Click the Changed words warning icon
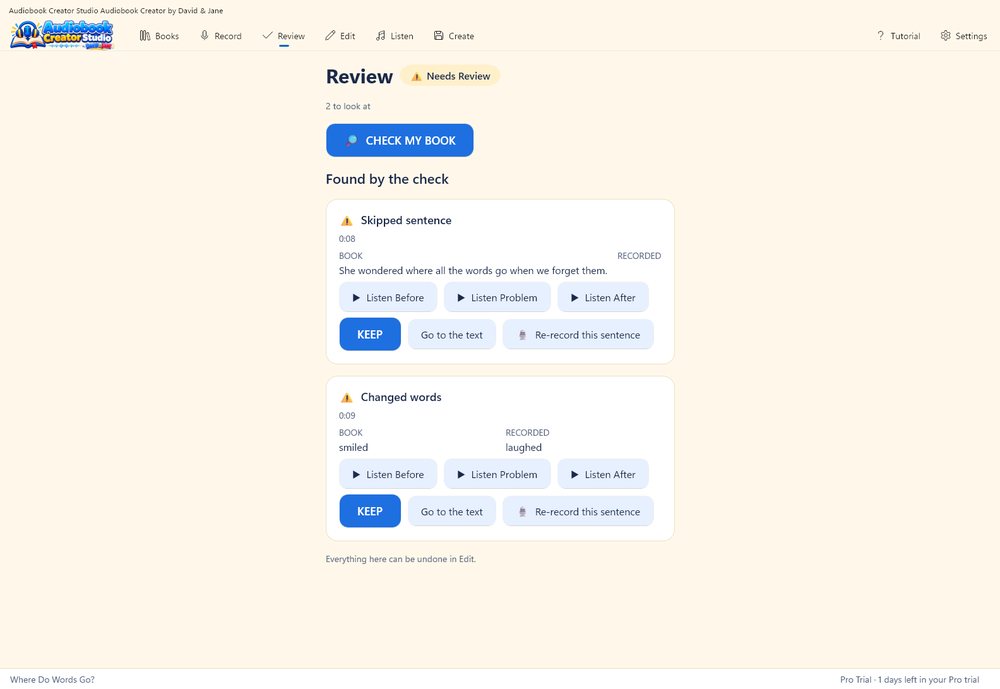 point(346,397)
